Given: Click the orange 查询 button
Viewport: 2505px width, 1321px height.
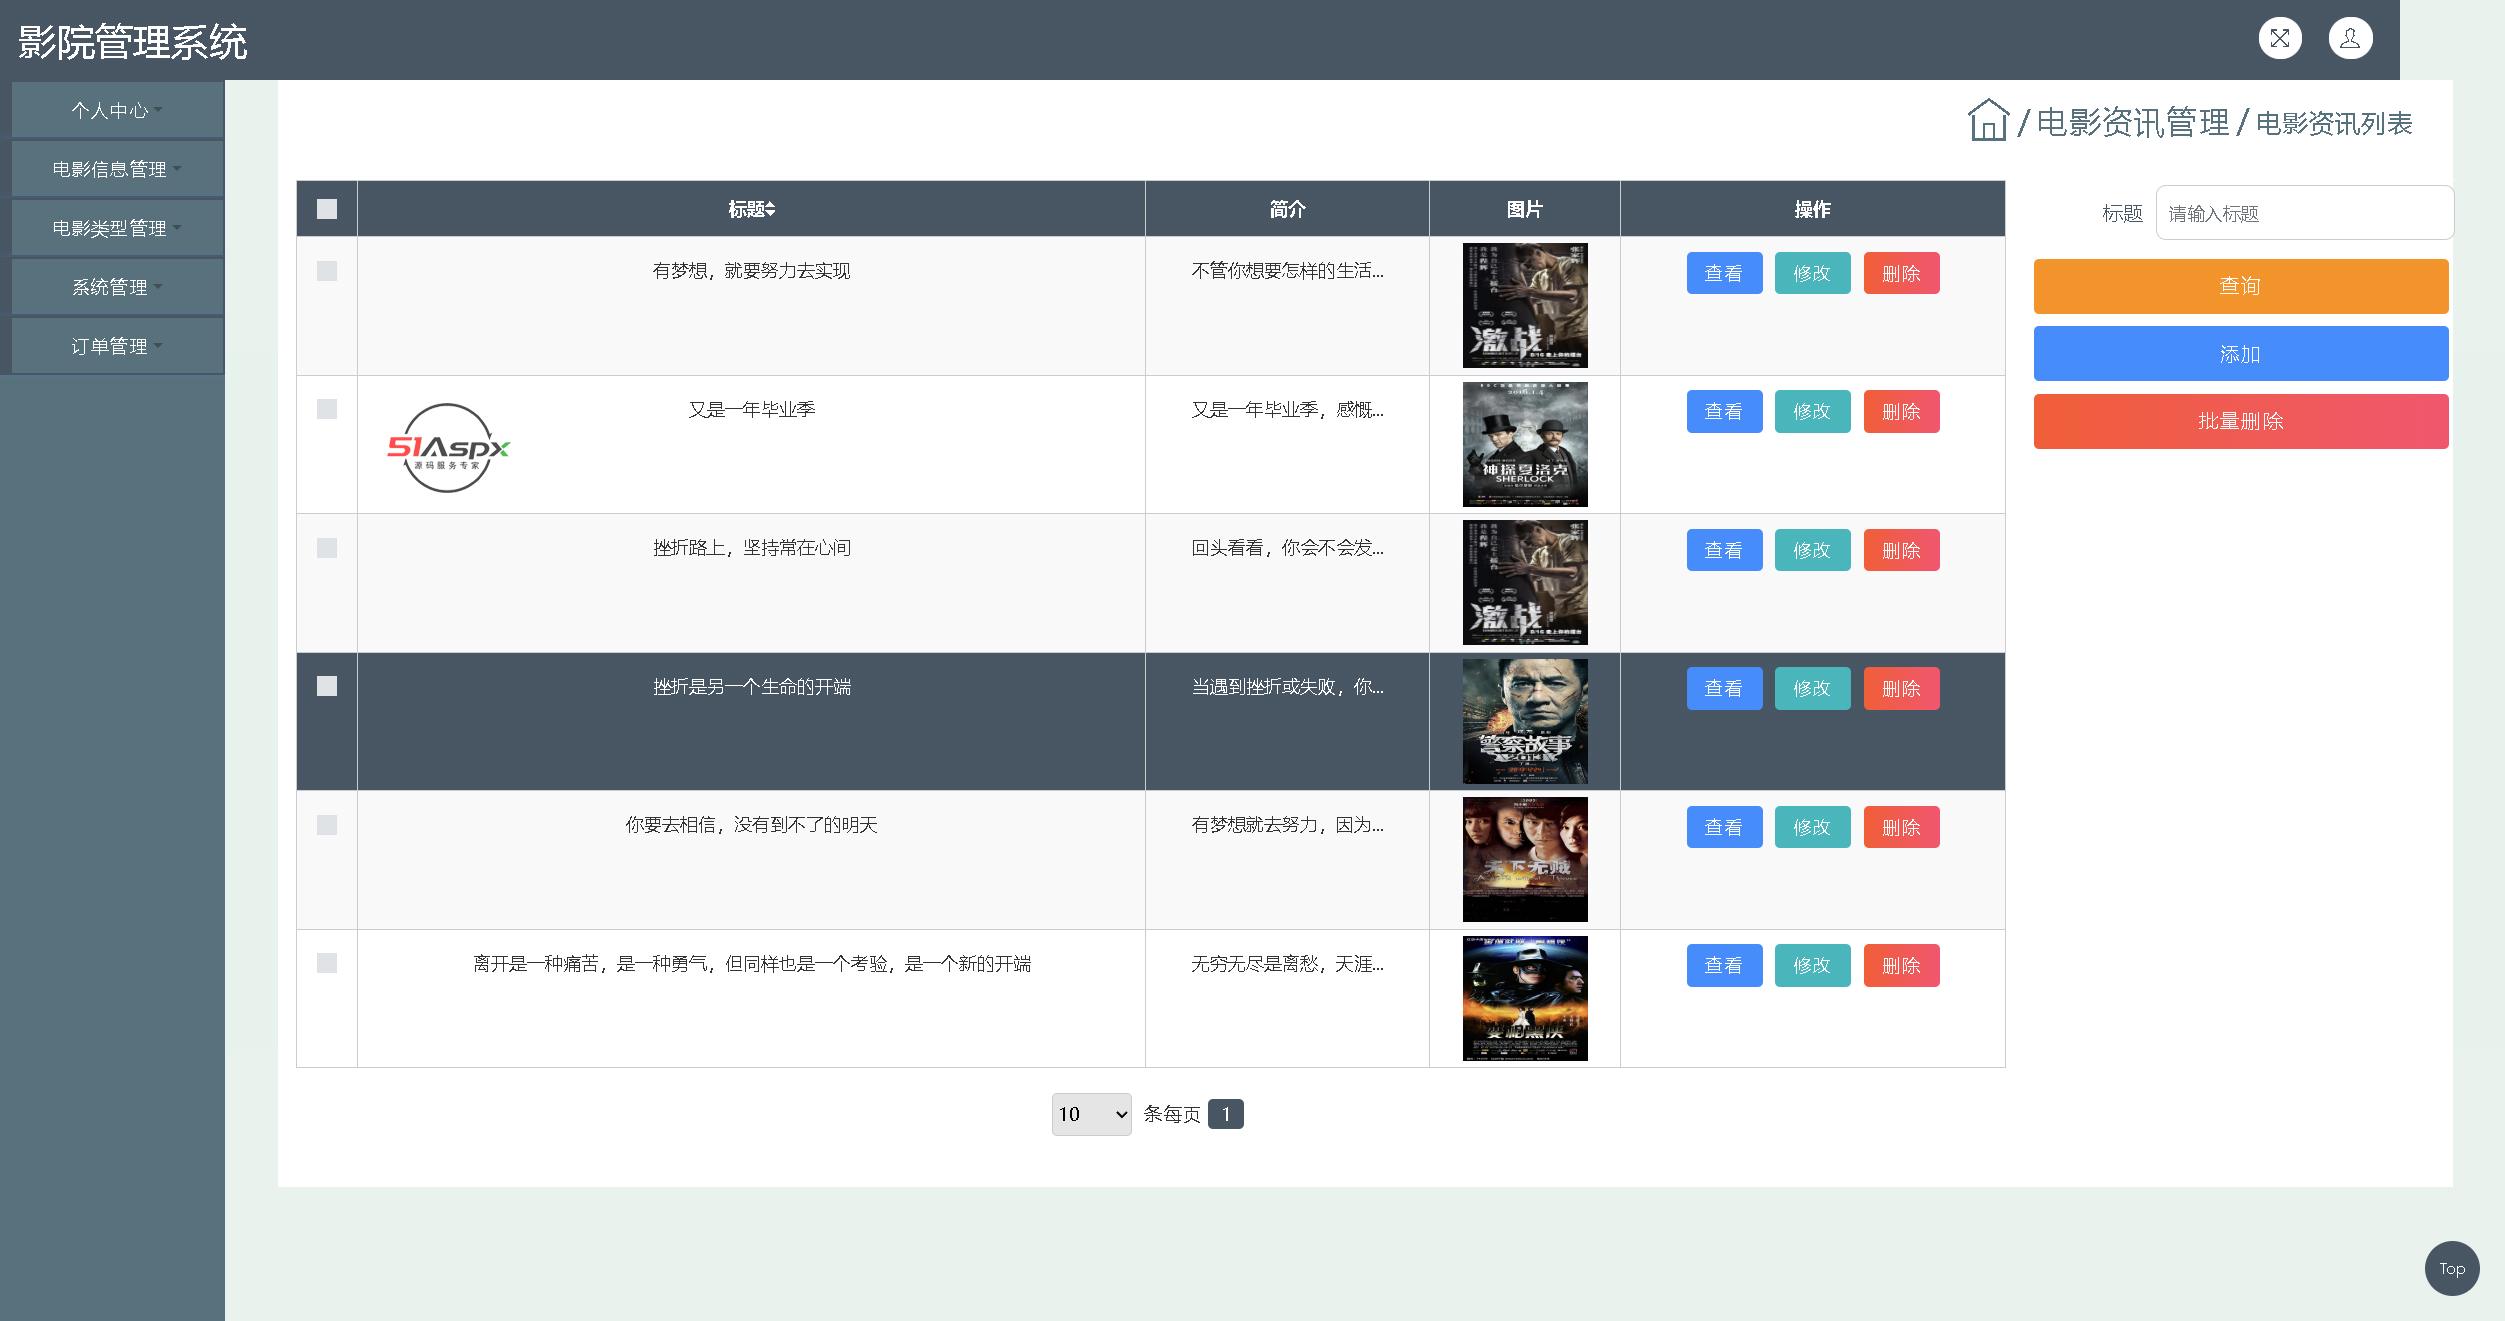Looking at the screenshot, I should [x=2240, y=286].
